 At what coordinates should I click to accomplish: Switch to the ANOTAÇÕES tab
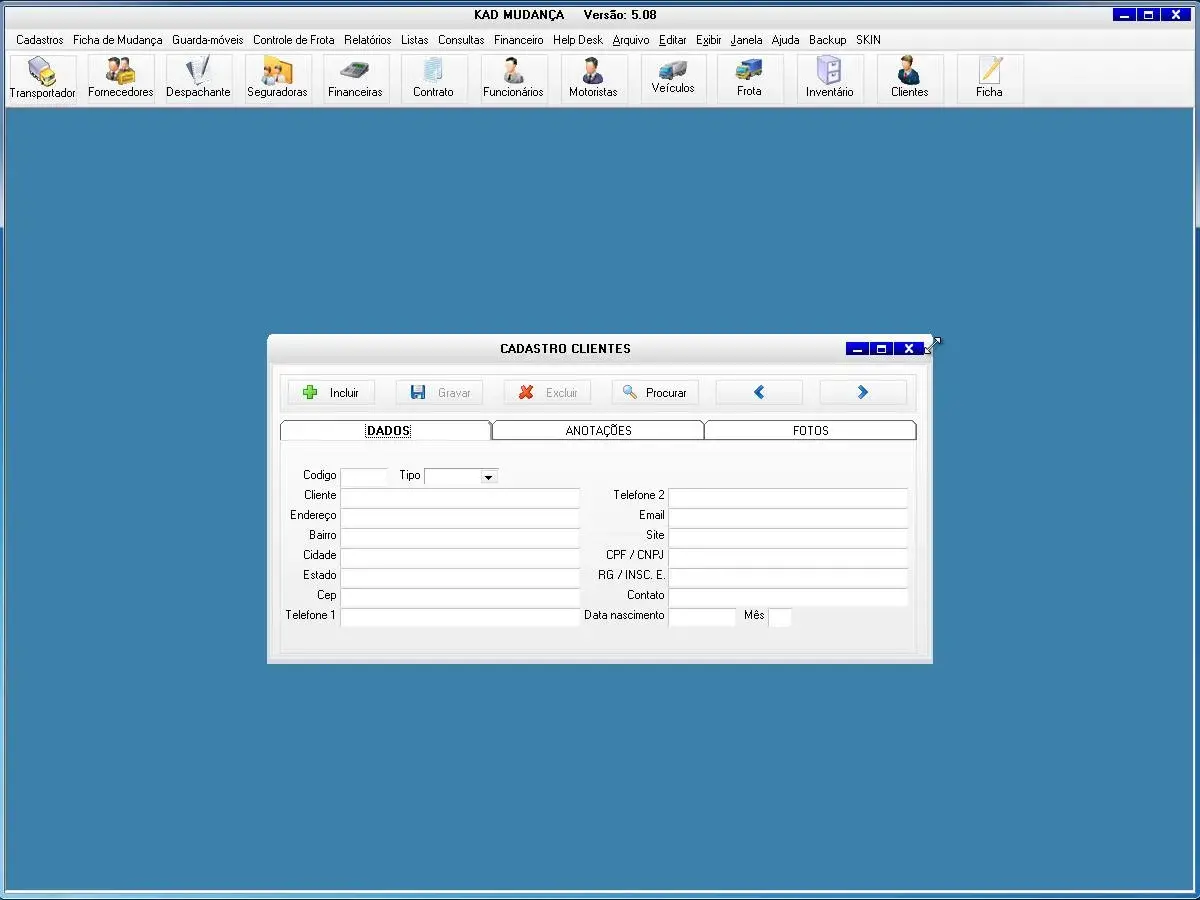coord(598,430)
